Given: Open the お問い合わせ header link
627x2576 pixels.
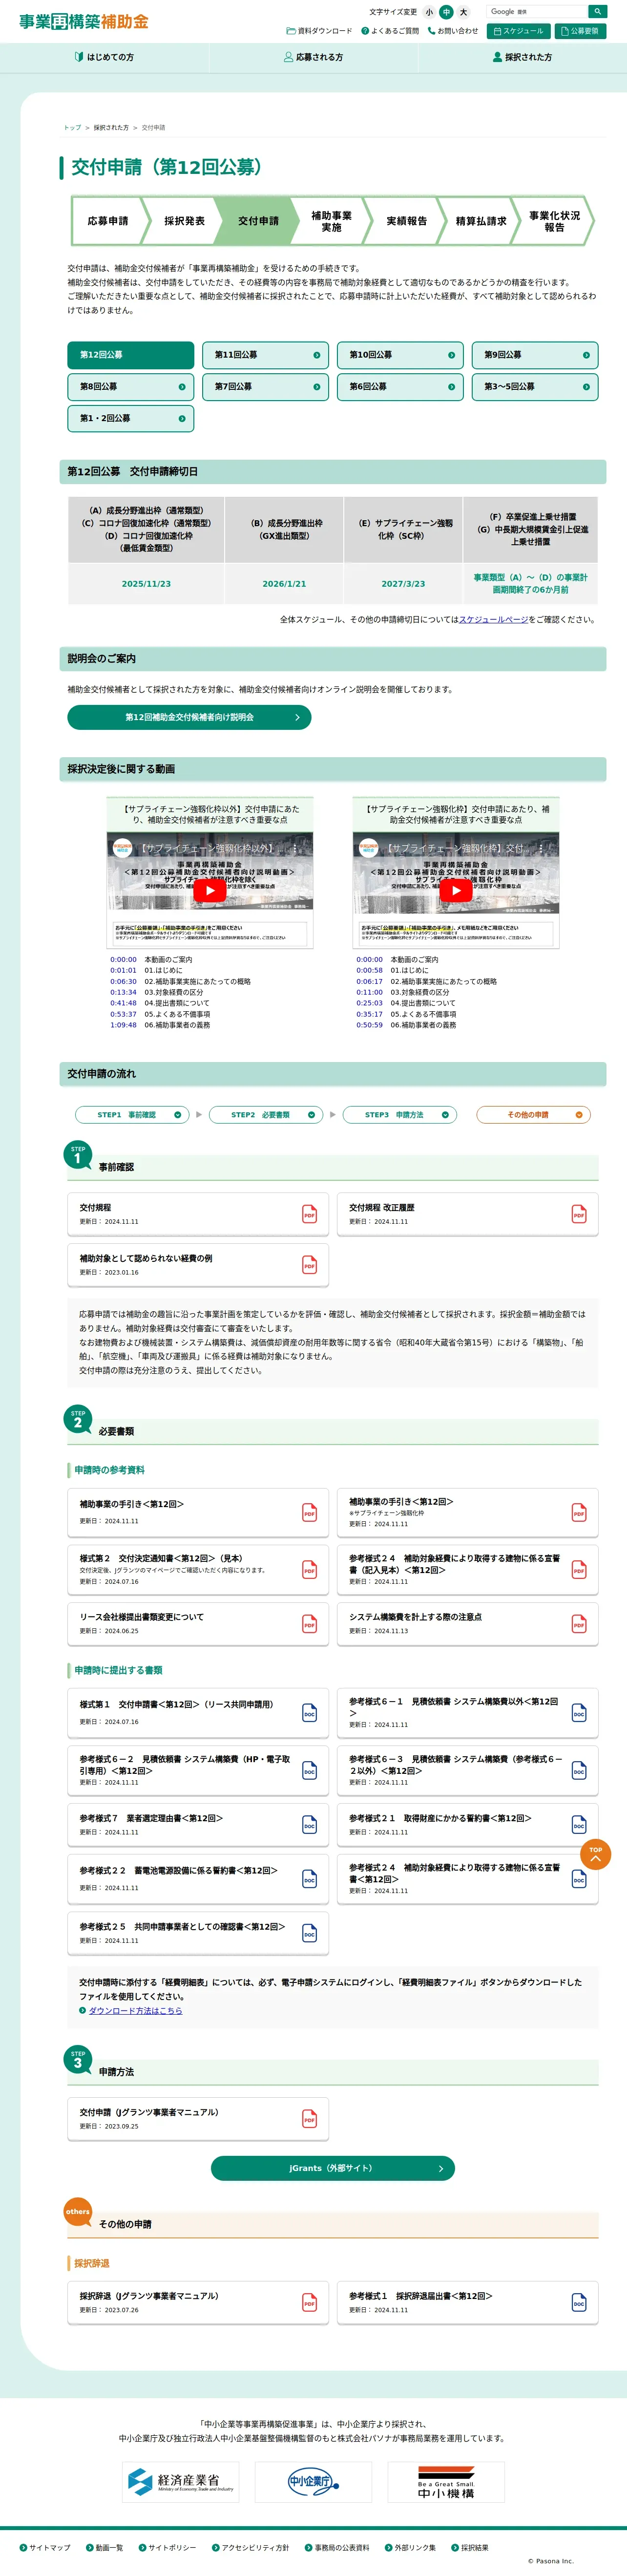Looking at the screenshot, I should coord(453,31).
